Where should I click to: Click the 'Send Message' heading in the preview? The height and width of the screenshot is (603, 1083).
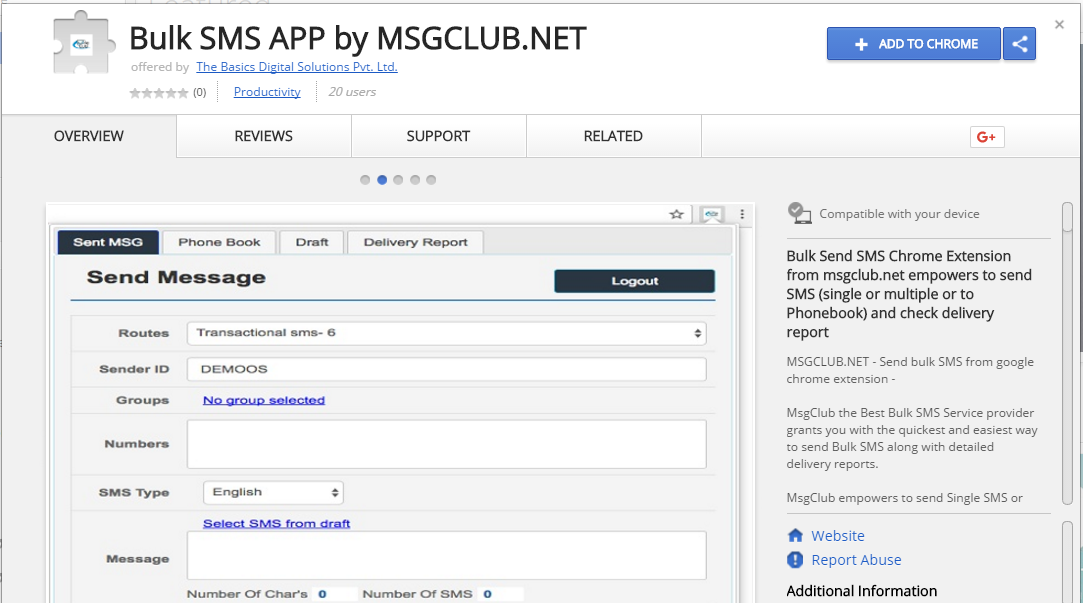point(176,278)
